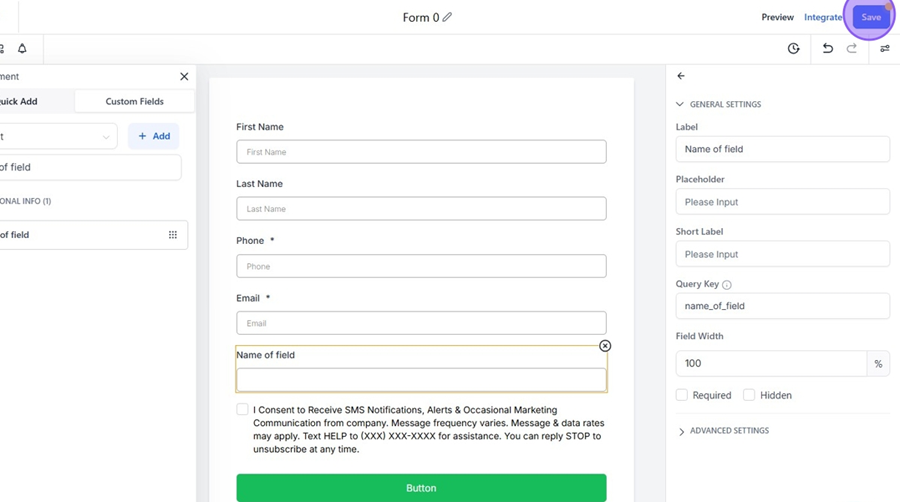Open the field type dropdown
Image resolution: width=900 pixels, height=502 pixels.
pyautogui.click(x=57, y=137)
